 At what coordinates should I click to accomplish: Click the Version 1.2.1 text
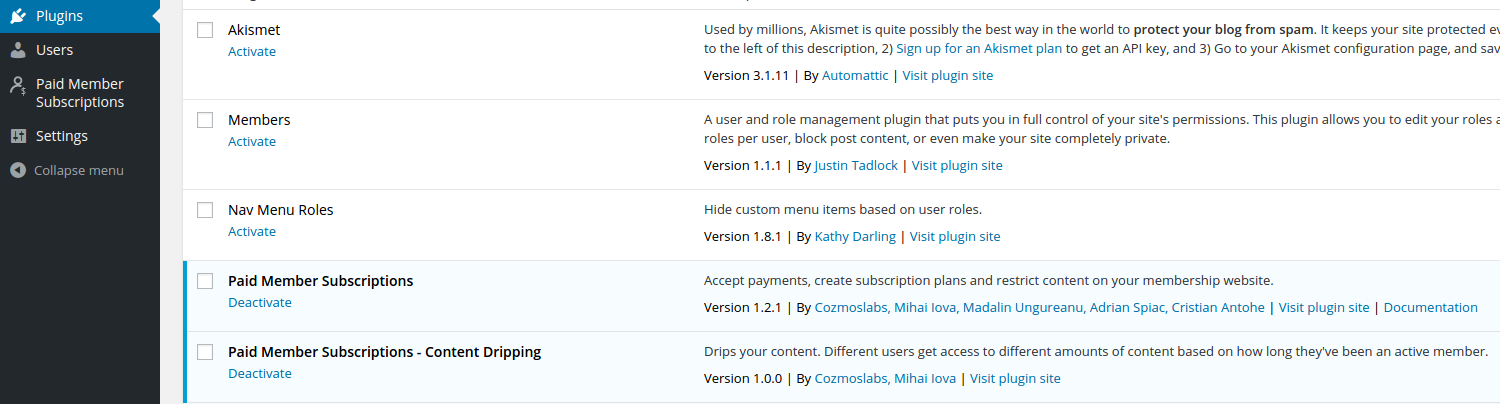(744, 308)
